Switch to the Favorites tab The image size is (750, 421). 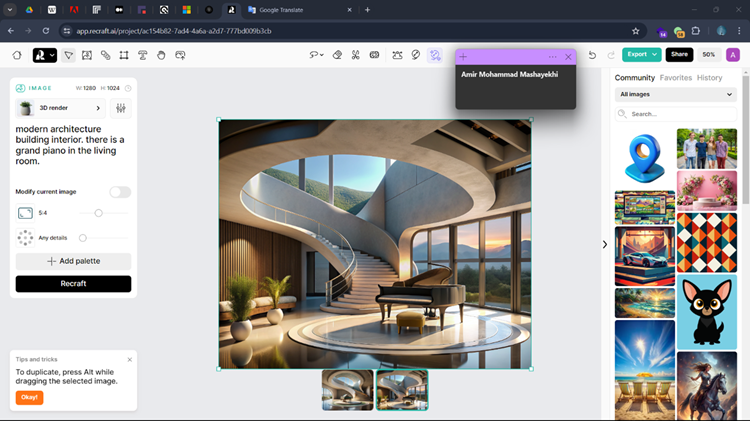pyautogui.click(x=675, y=78)
